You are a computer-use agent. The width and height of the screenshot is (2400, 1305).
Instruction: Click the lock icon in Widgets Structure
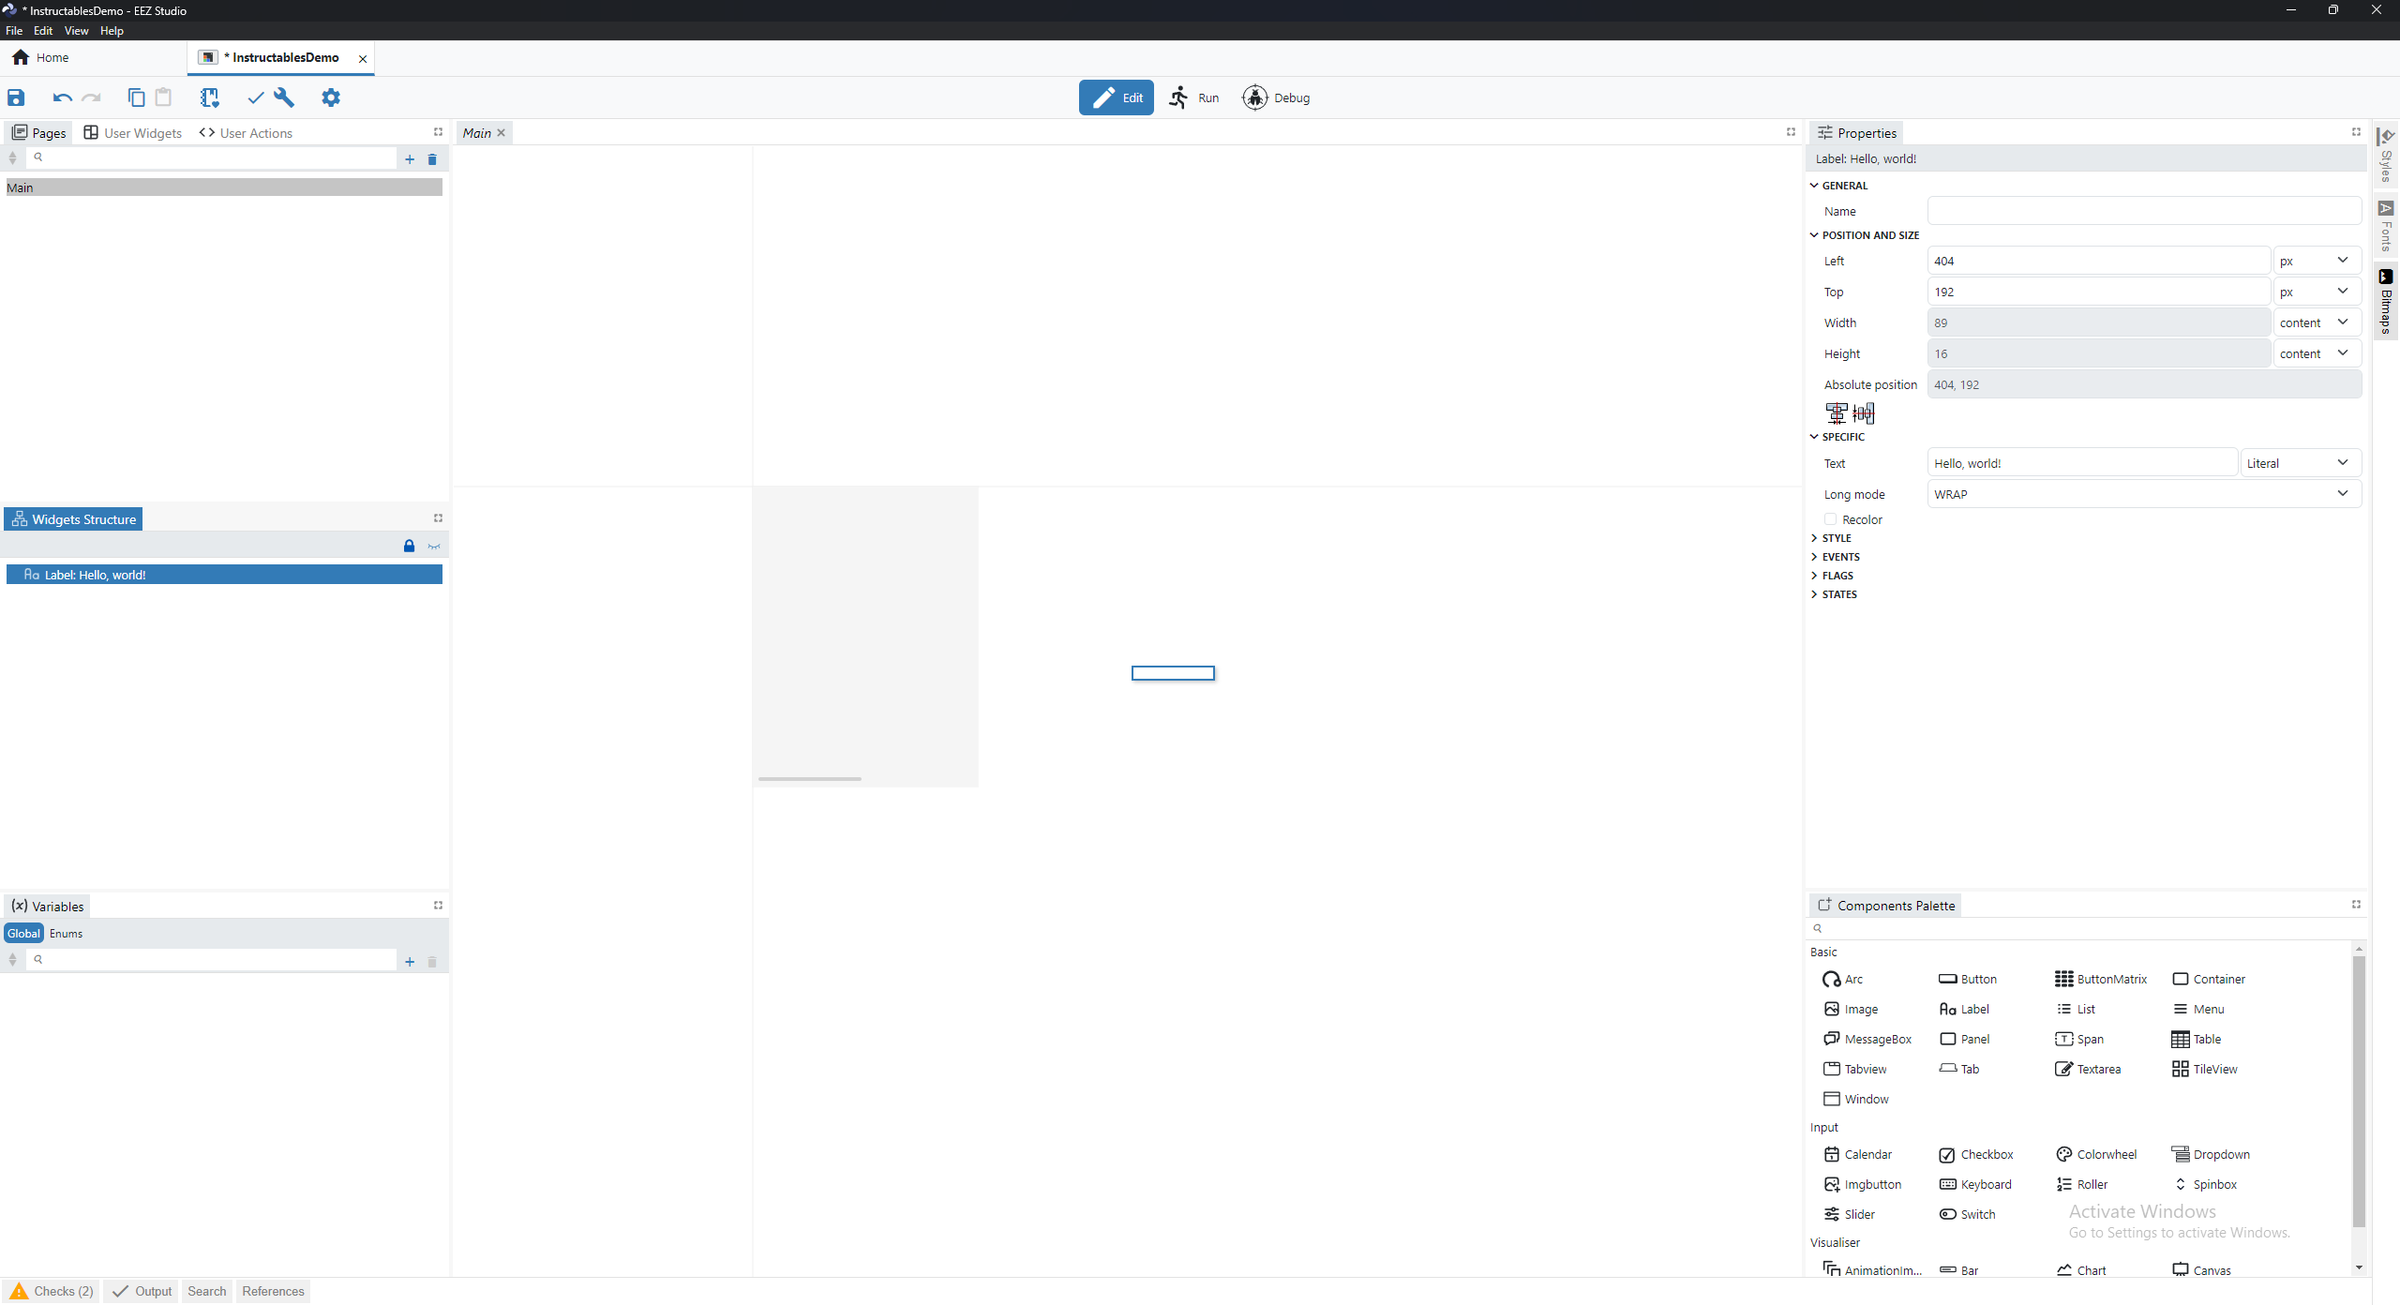(x=408, y=546)
